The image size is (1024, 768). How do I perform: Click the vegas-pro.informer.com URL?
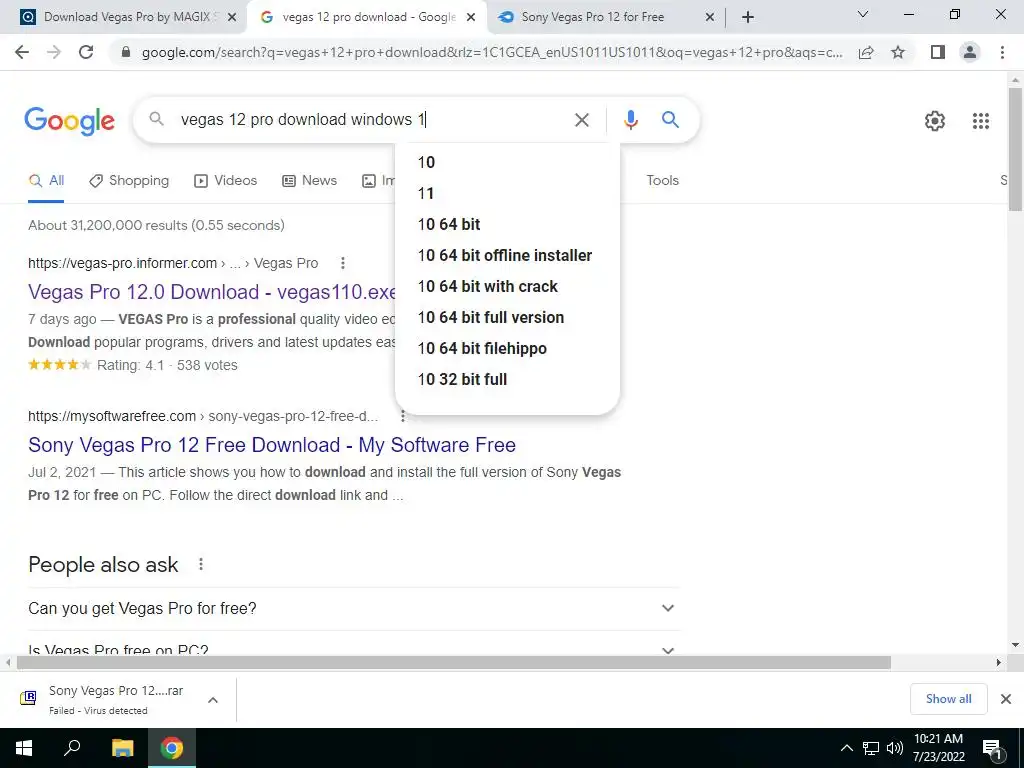(x=122, y=263)
